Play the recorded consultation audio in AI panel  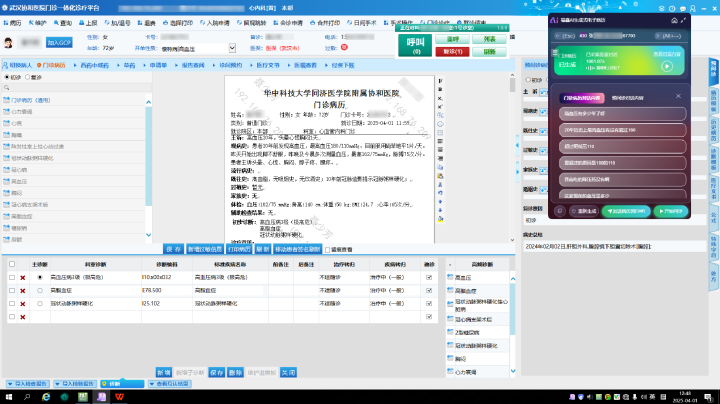[667, 67]
